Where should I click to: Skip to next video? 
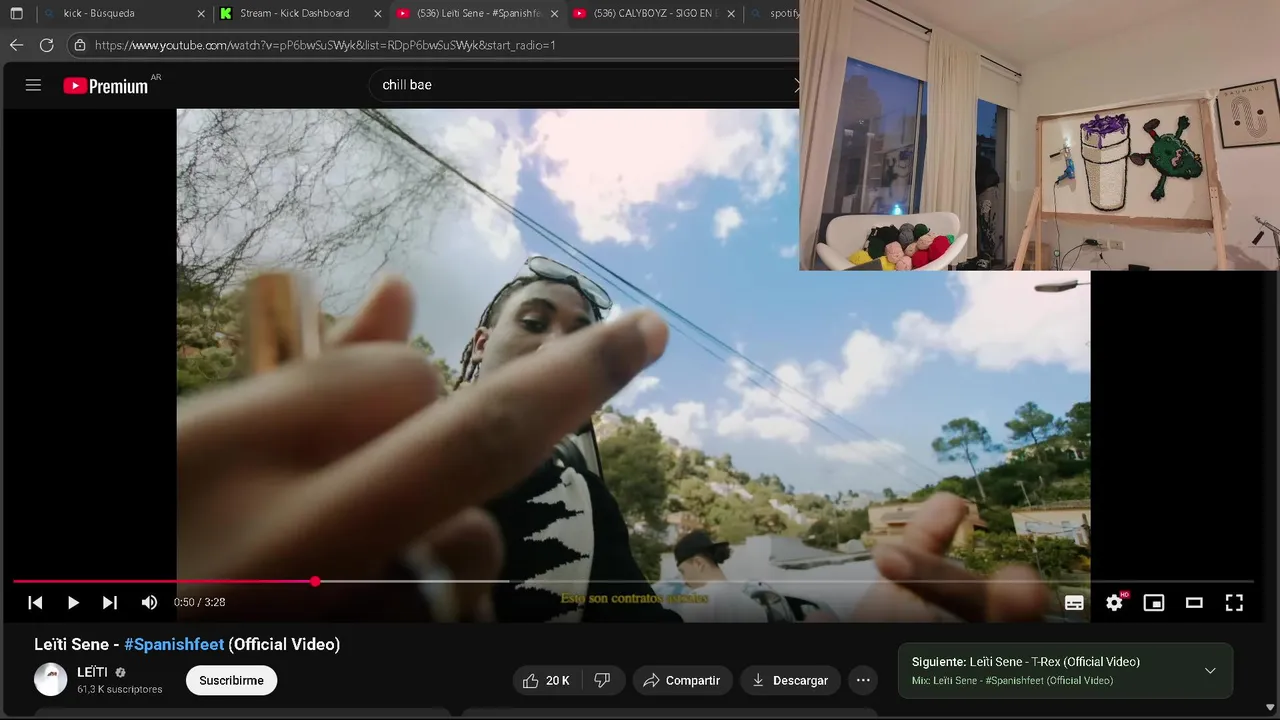110,602
